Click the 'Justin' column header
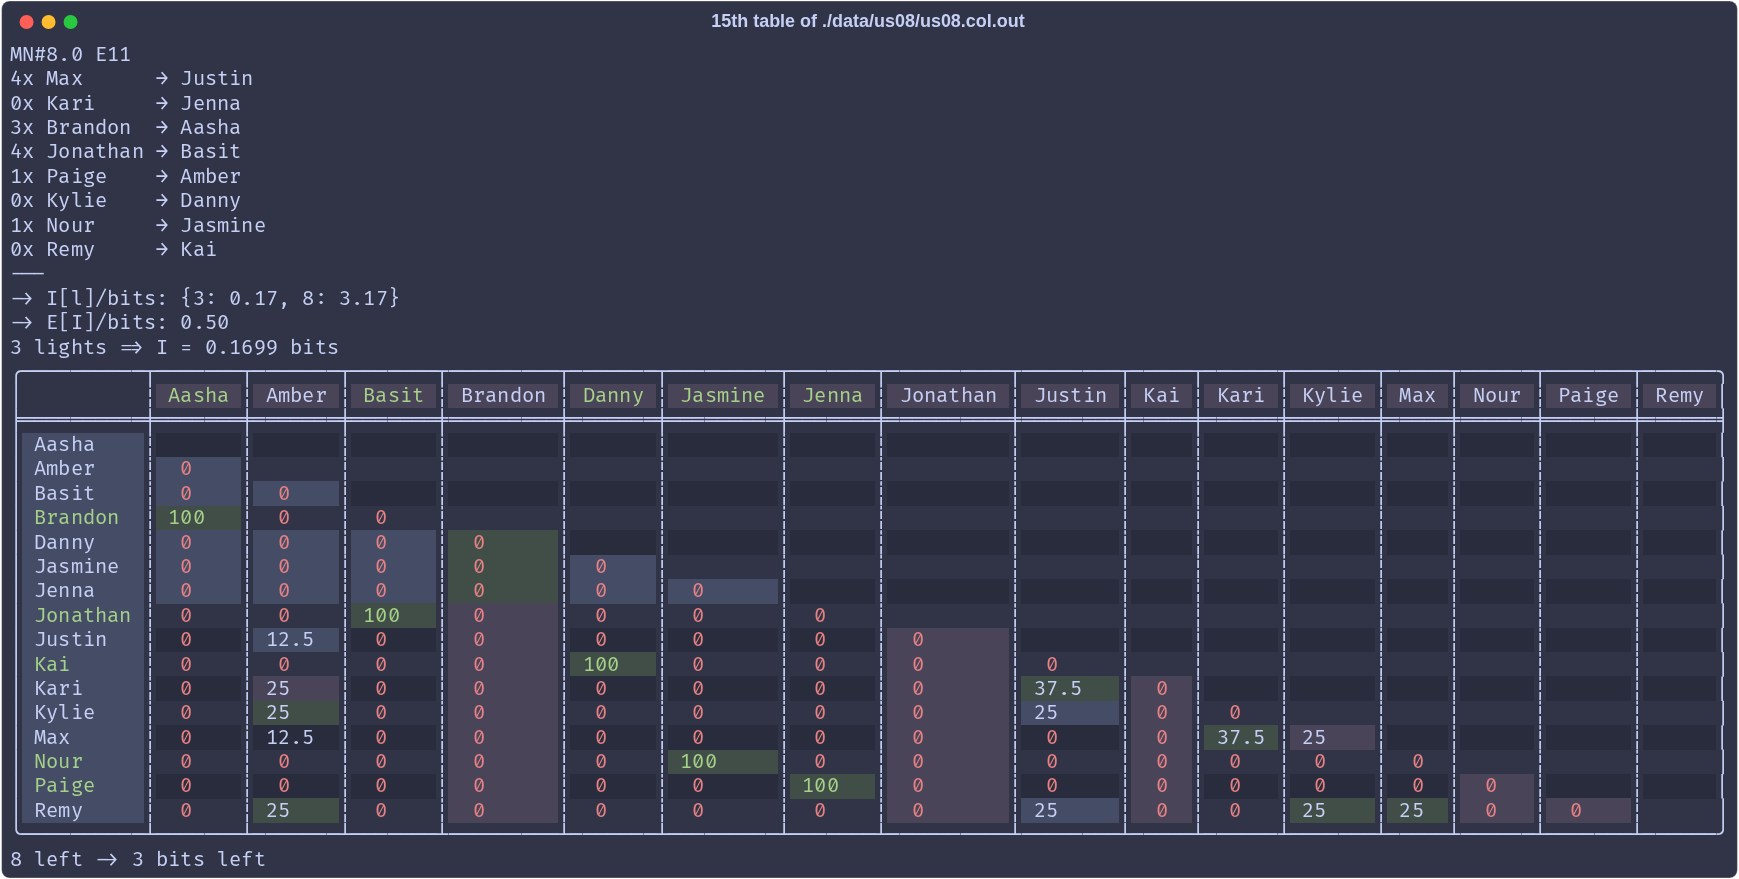Image resolution: width=1739 pixels, height=879 pixels. [1071, 395]
